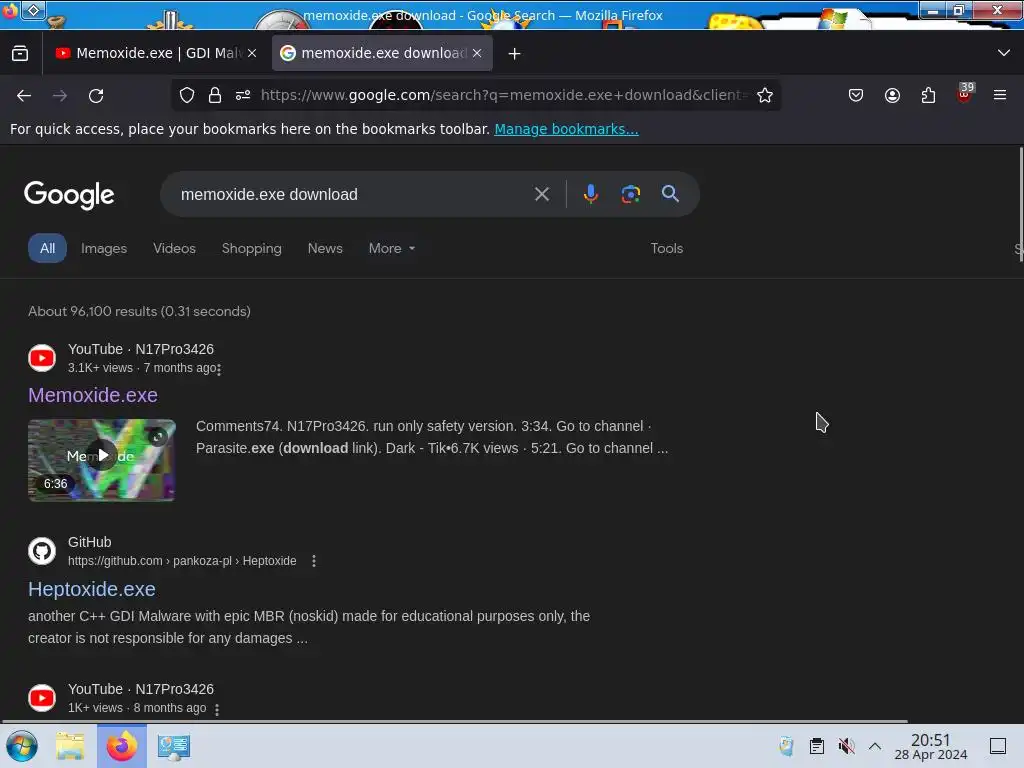Open the file manager from the taskbar
The image size is (1024, 768).
pos(70,746)
